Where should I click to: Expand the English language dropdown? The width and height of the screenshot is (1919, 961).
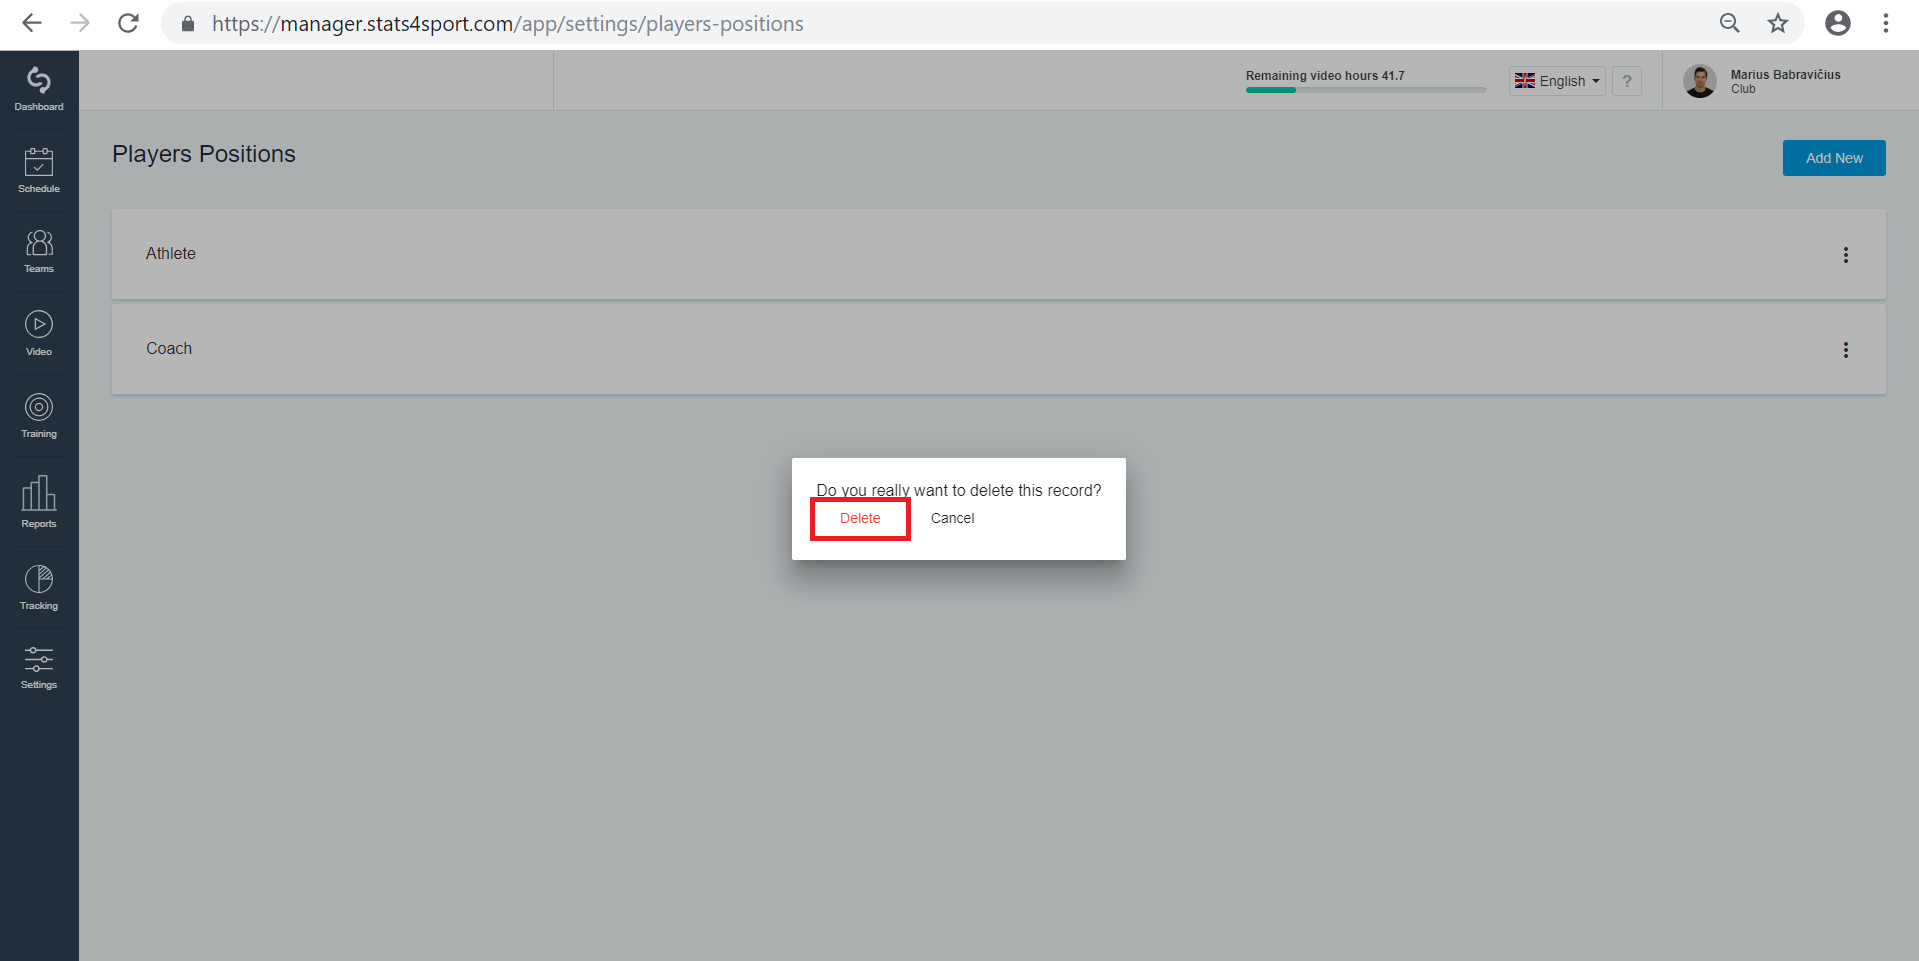point(1557,81)
